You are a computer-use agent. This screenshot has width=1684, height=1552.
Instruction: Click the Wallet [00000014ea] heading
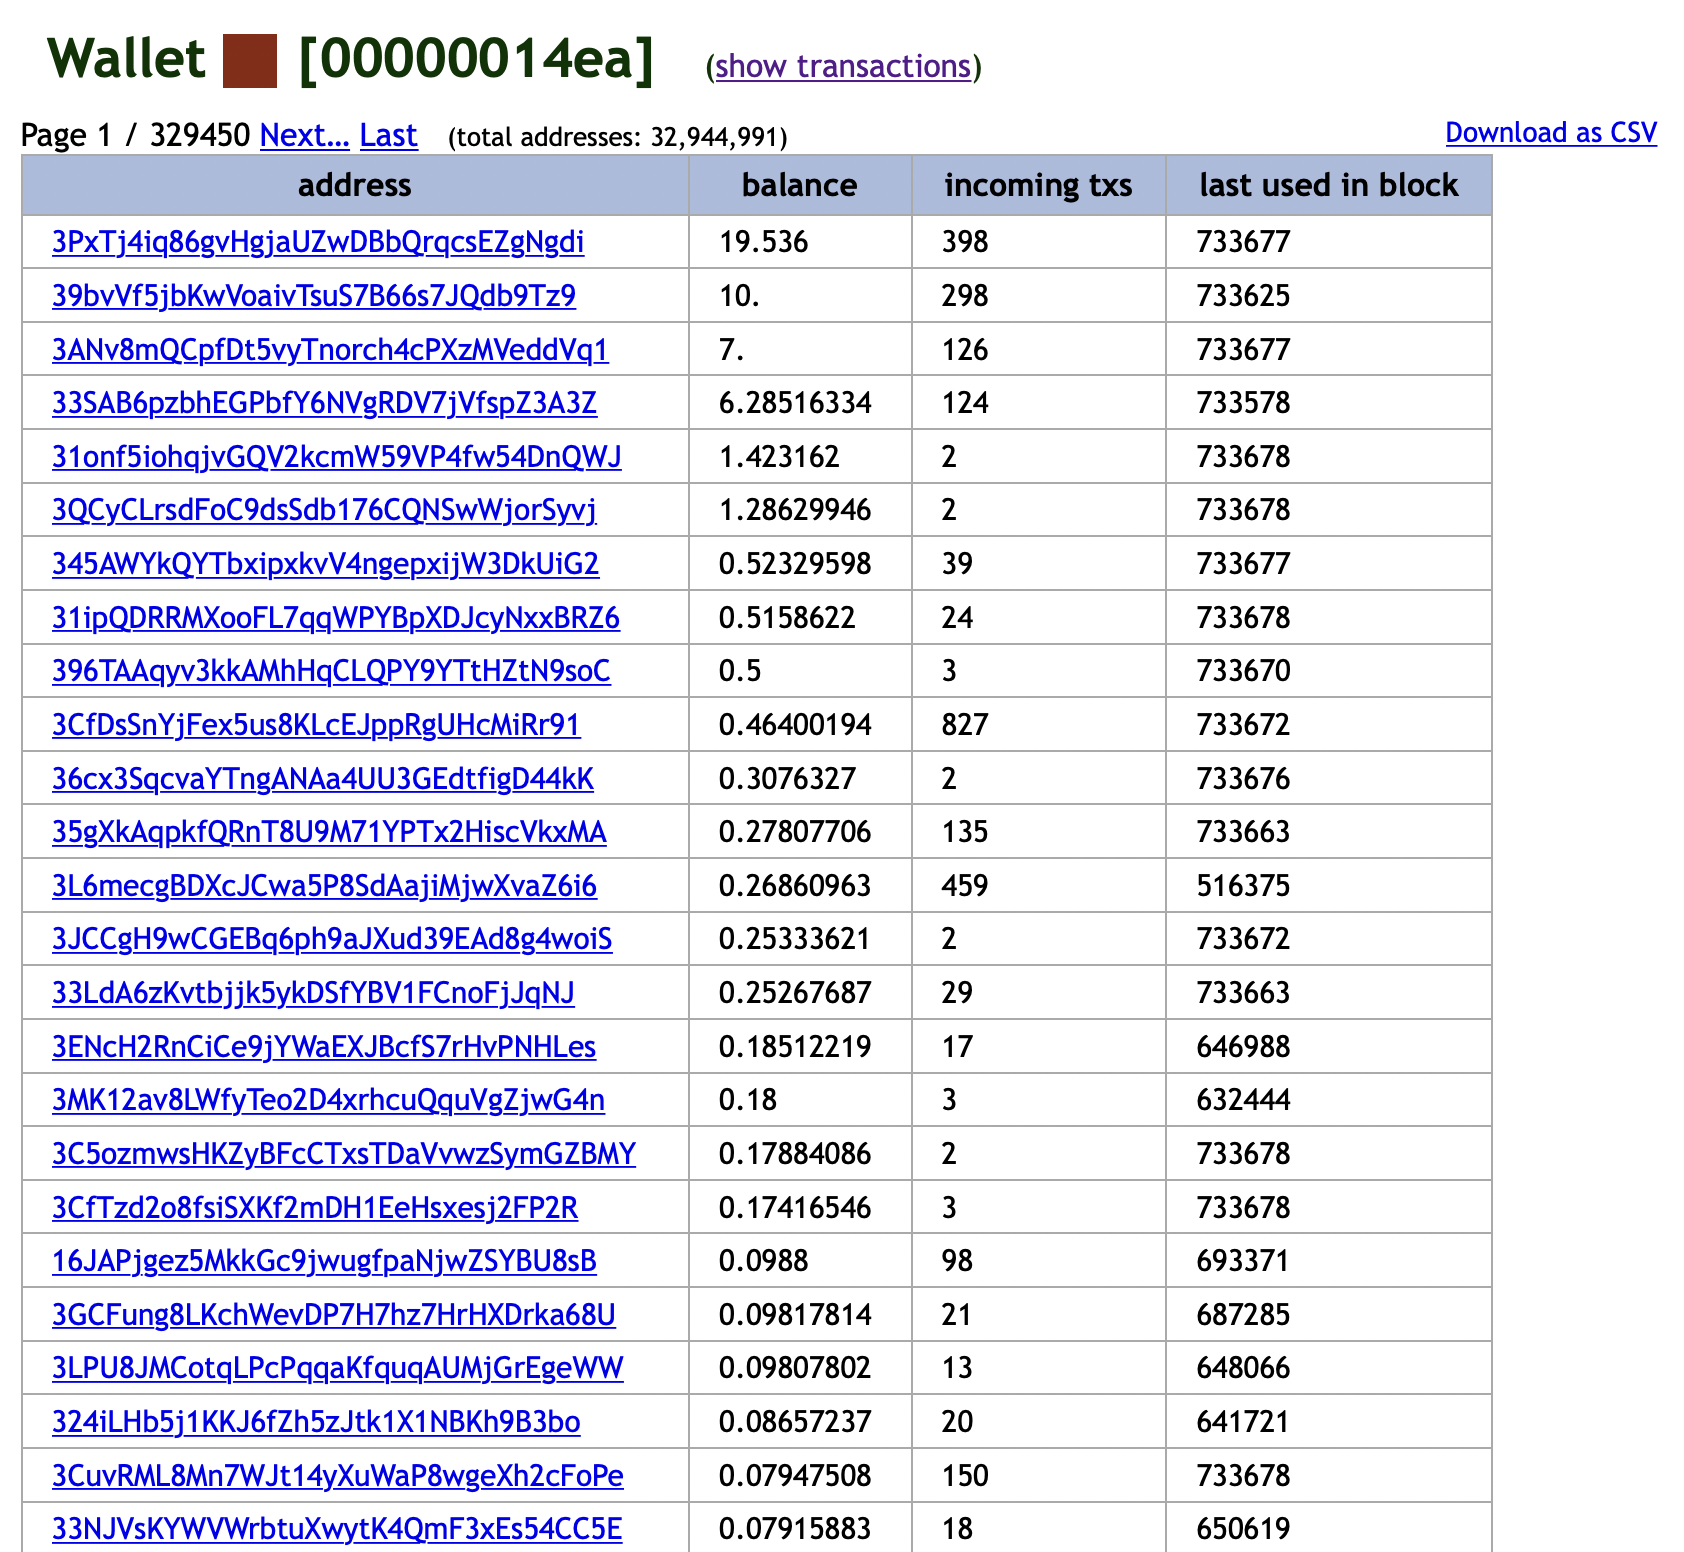click(x=351, y=60)
